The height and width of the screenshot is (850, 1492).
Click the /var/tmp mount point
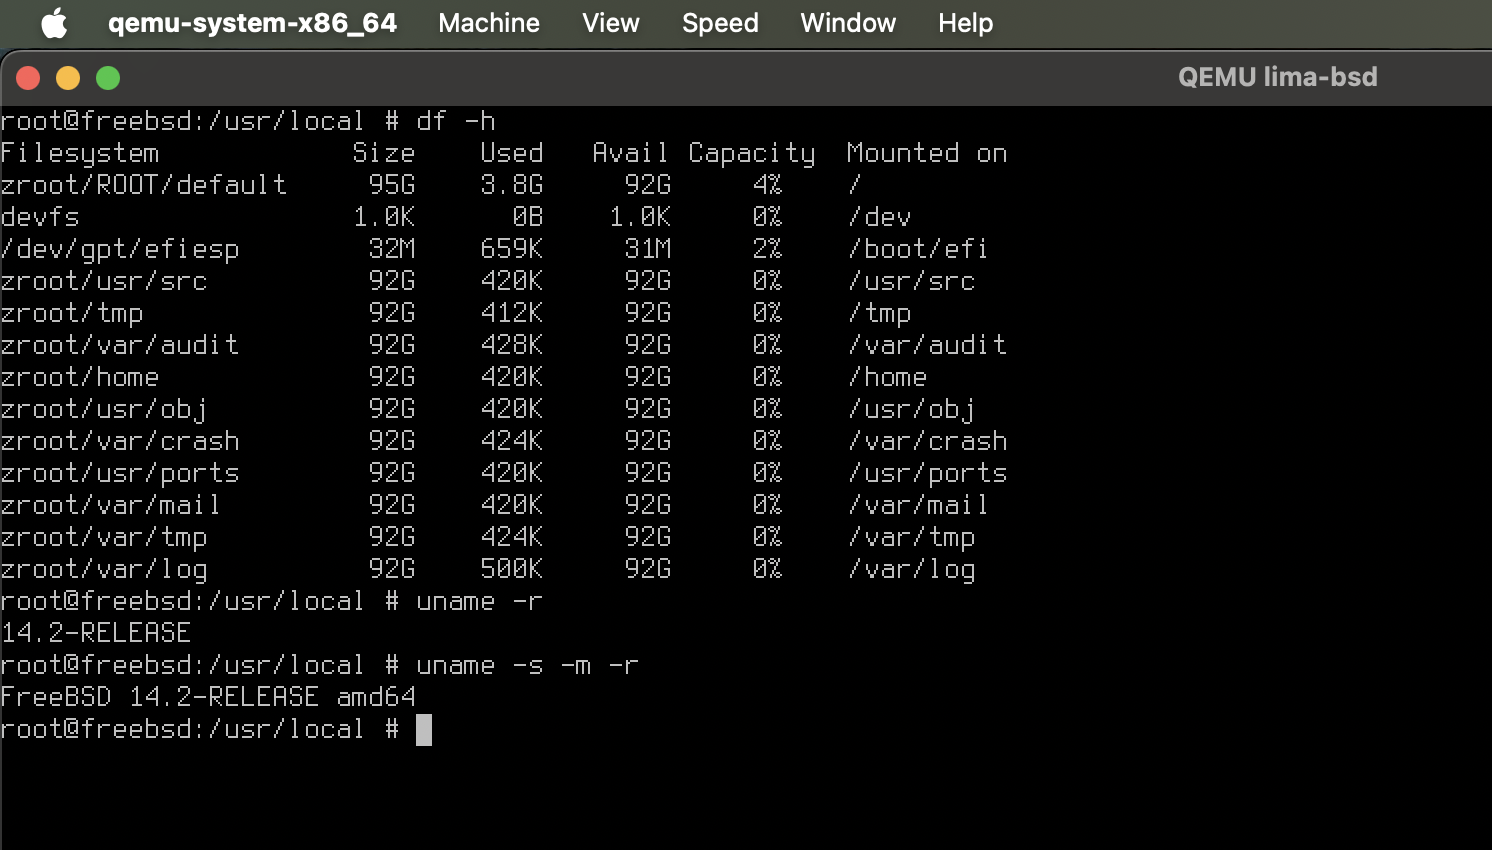click(912, 537)
